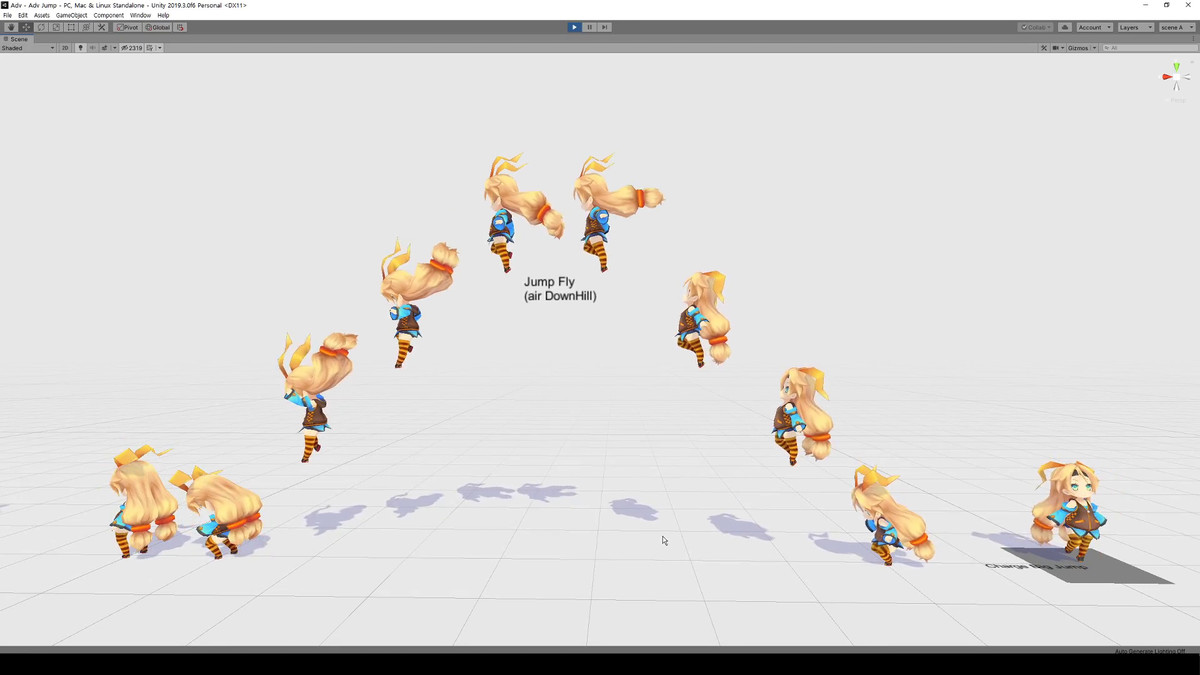Open the Shaded draw mode dropdown
Screen dimensions: 1200x675
[x=25, y=47]
